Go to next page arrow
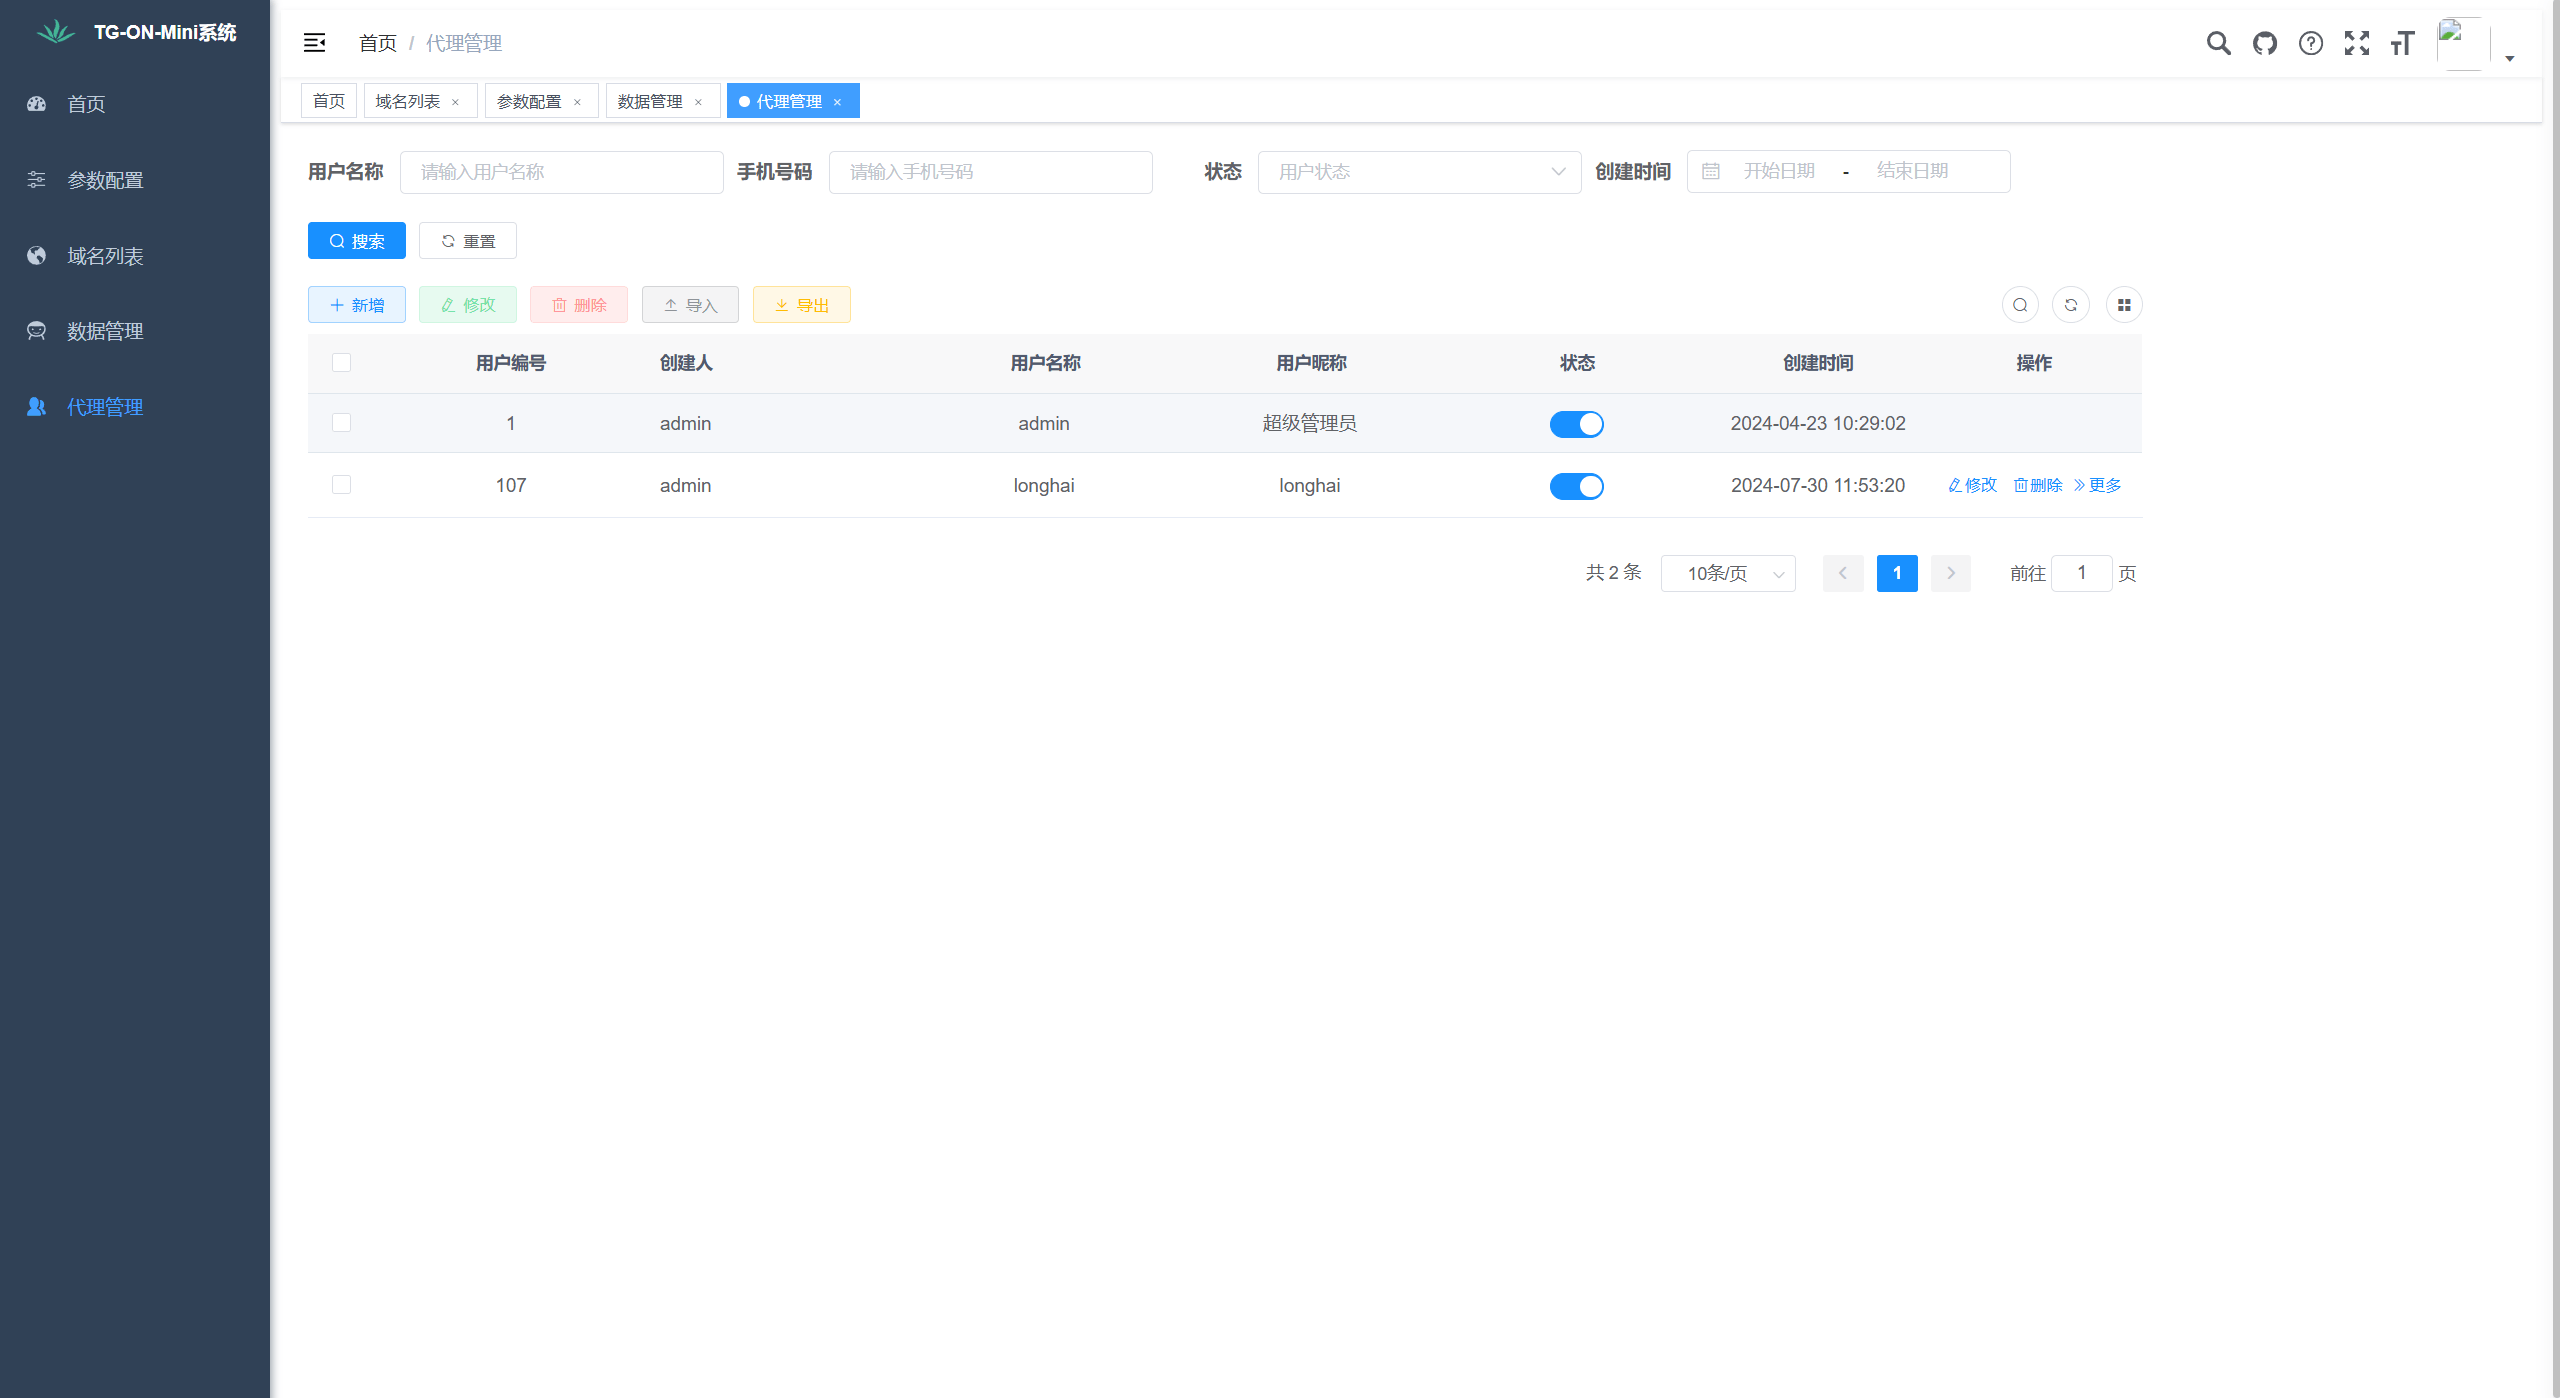 (x=1950, y=573)
